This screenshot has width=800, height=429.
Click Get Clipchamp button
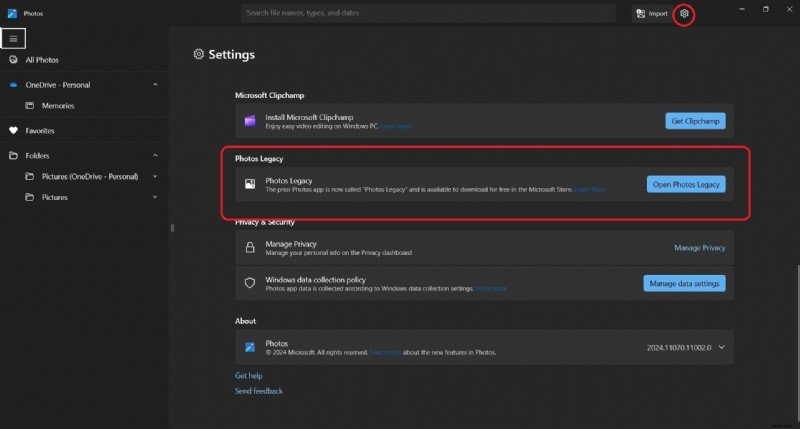point(695,121)
